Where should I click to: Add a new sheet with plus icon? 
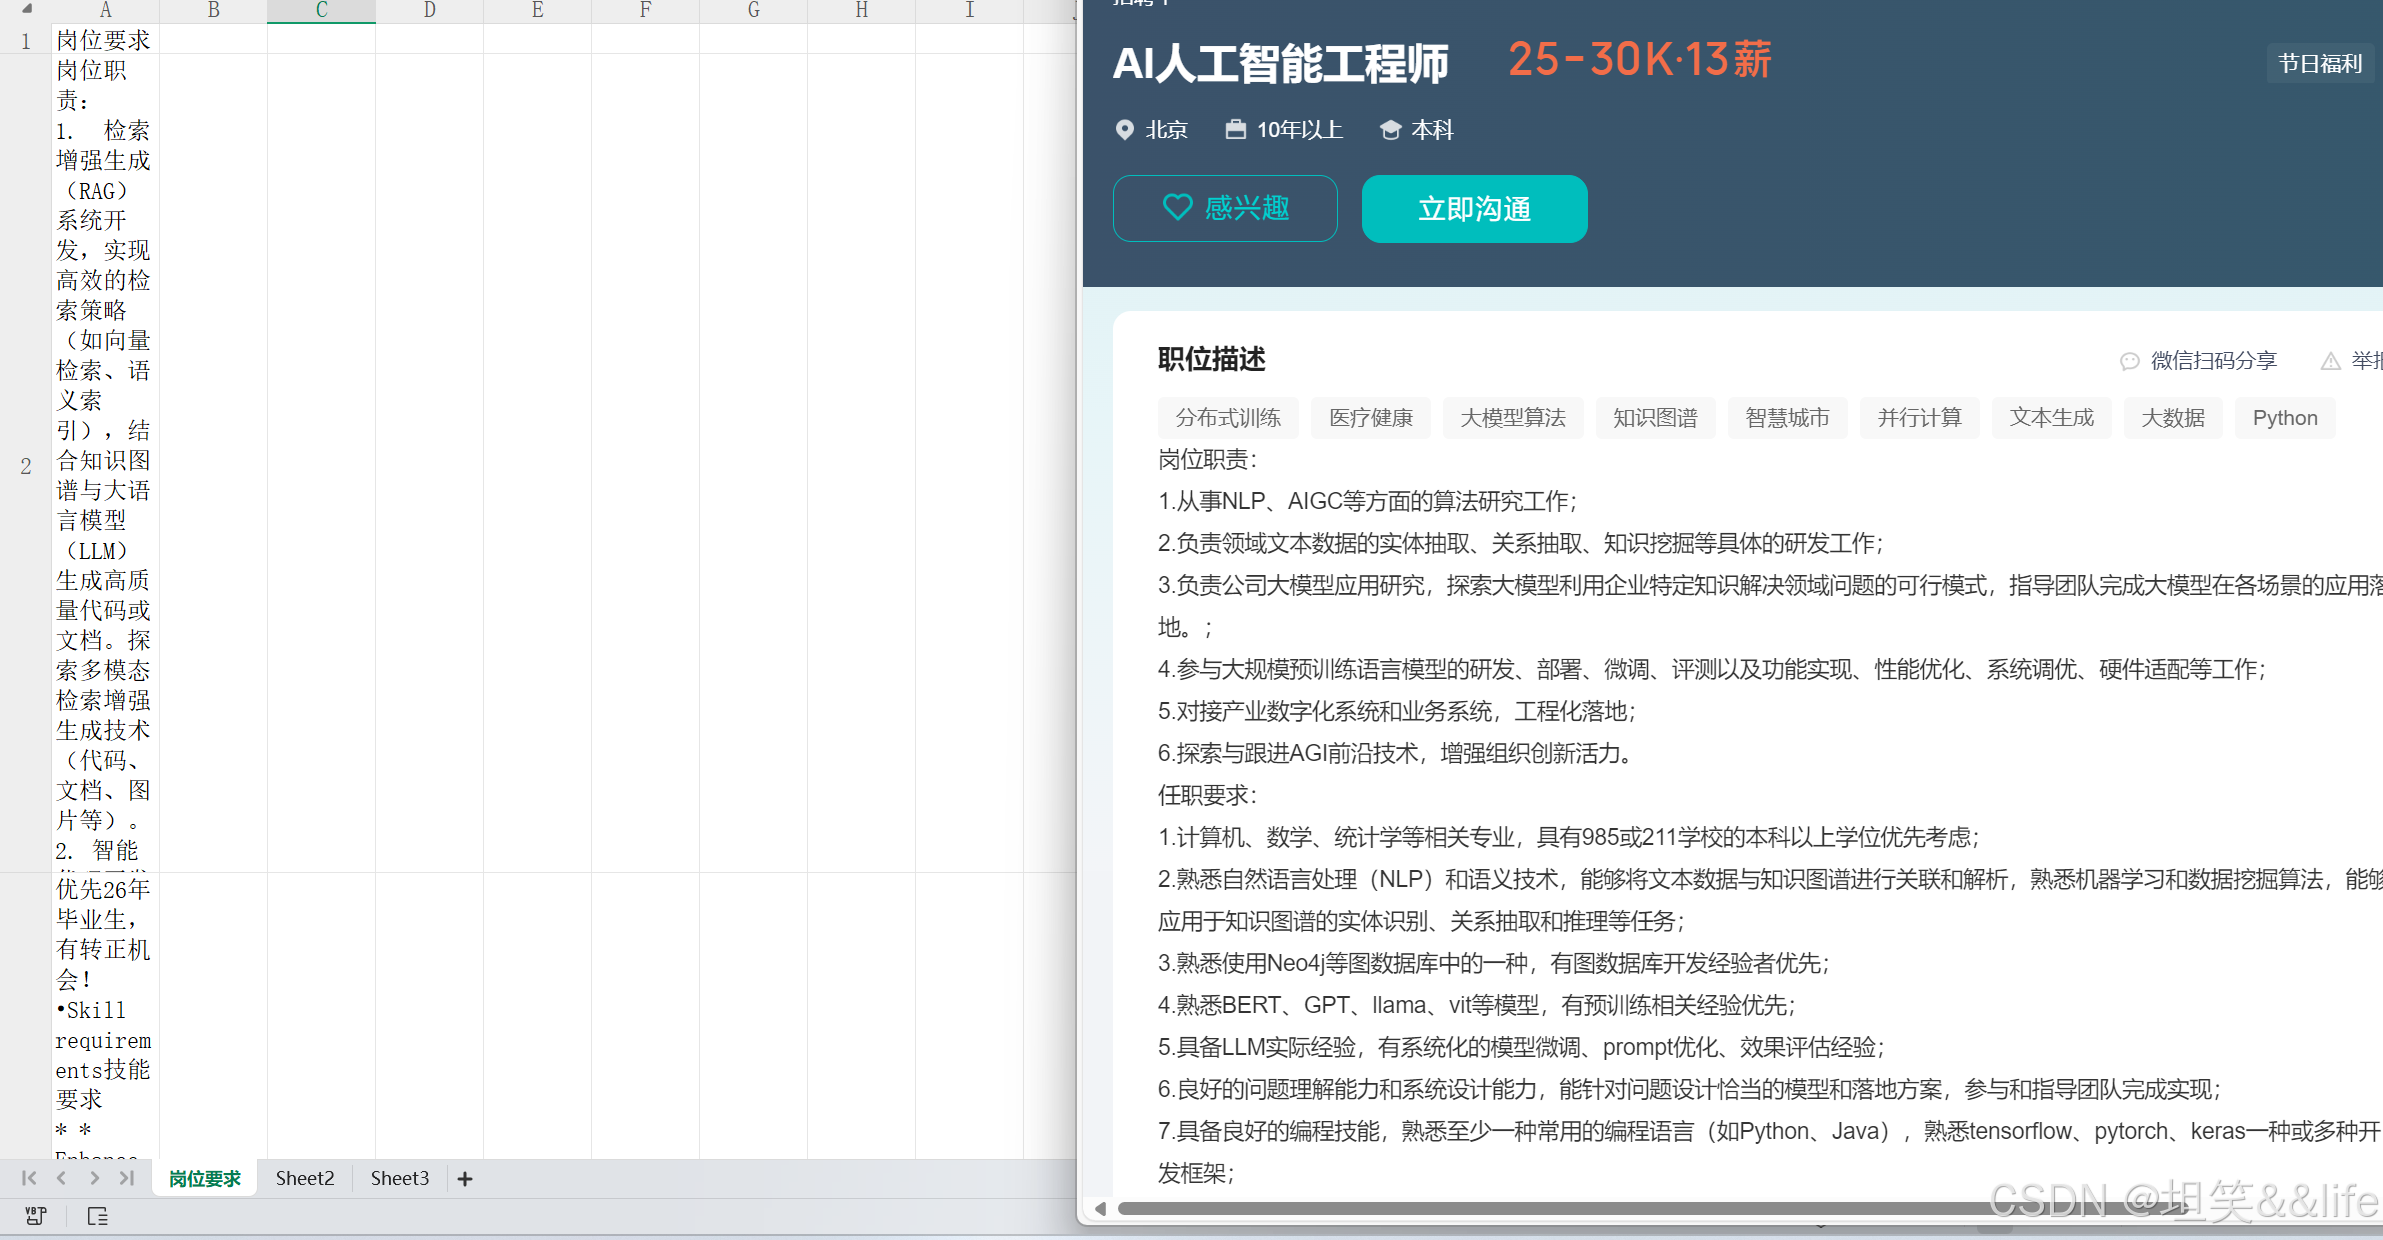(x=465, y=1179)
